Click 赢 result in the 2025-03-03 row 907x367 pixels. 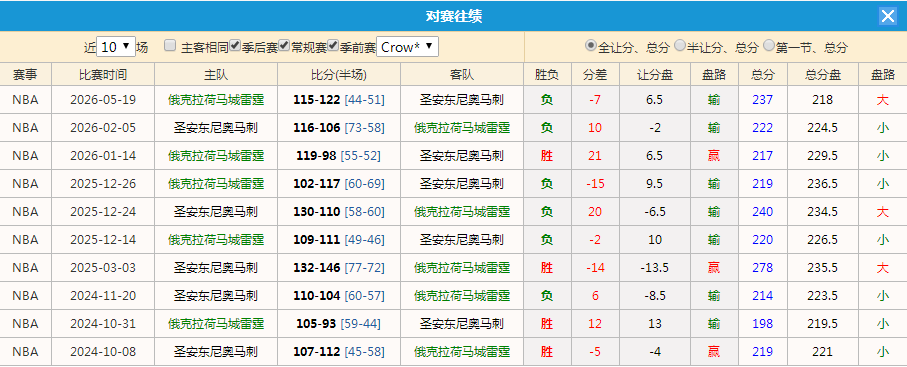tap(714, 268)
